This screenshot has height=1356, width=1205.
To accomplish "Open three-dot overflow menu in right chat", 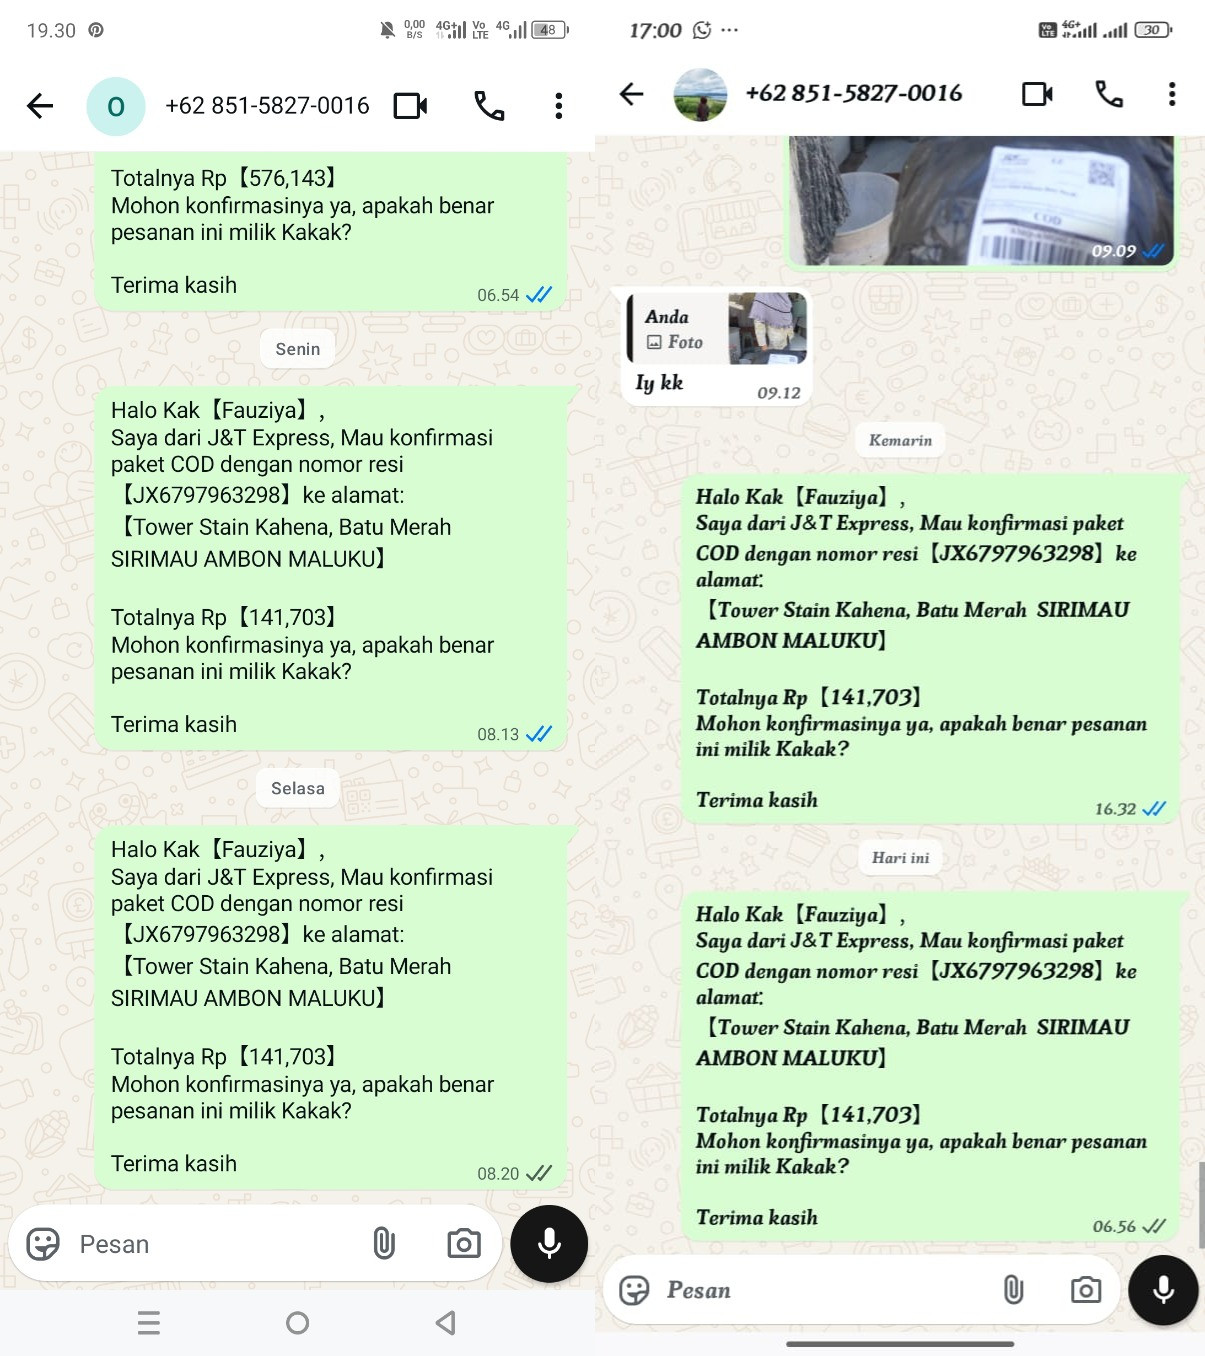I will tap(1172, 94).
